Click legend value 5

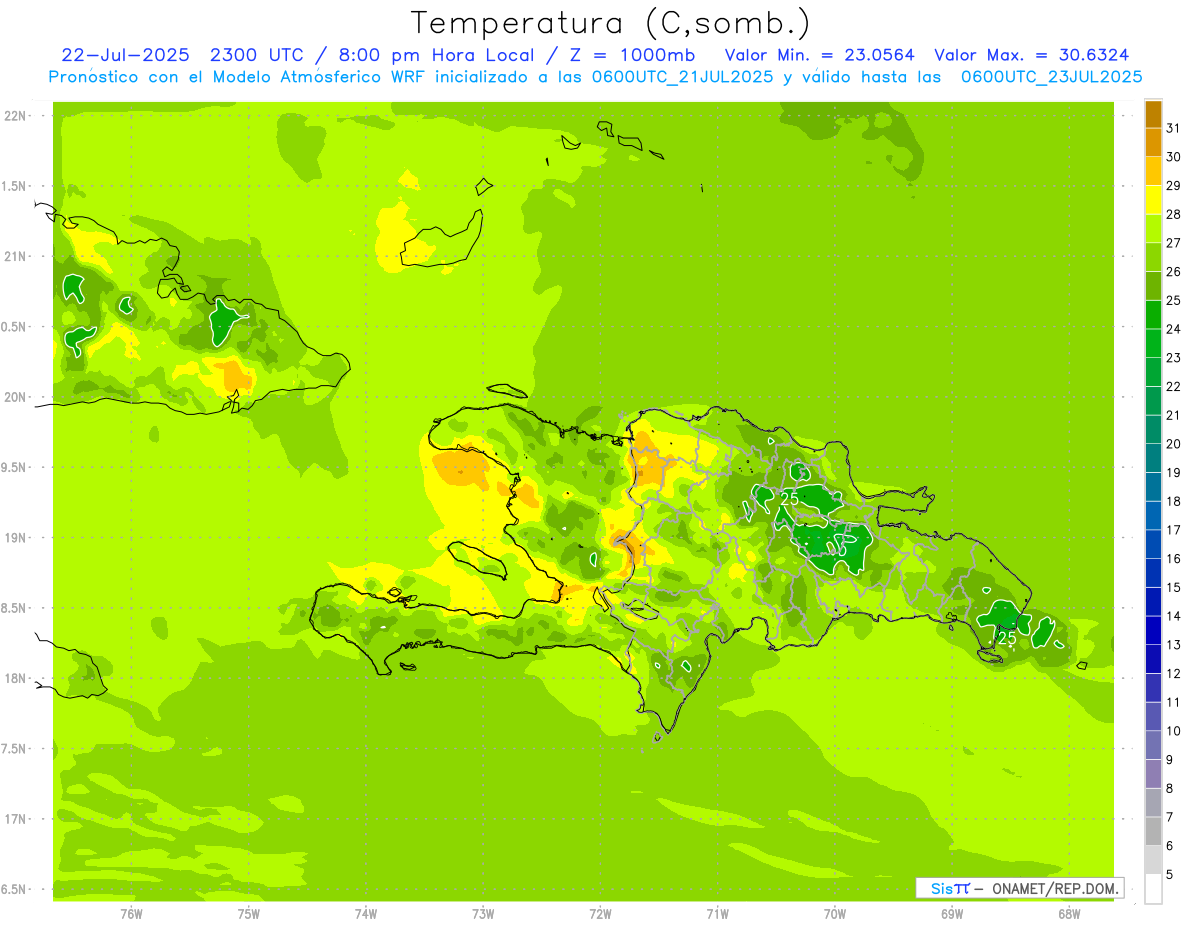1170,874
